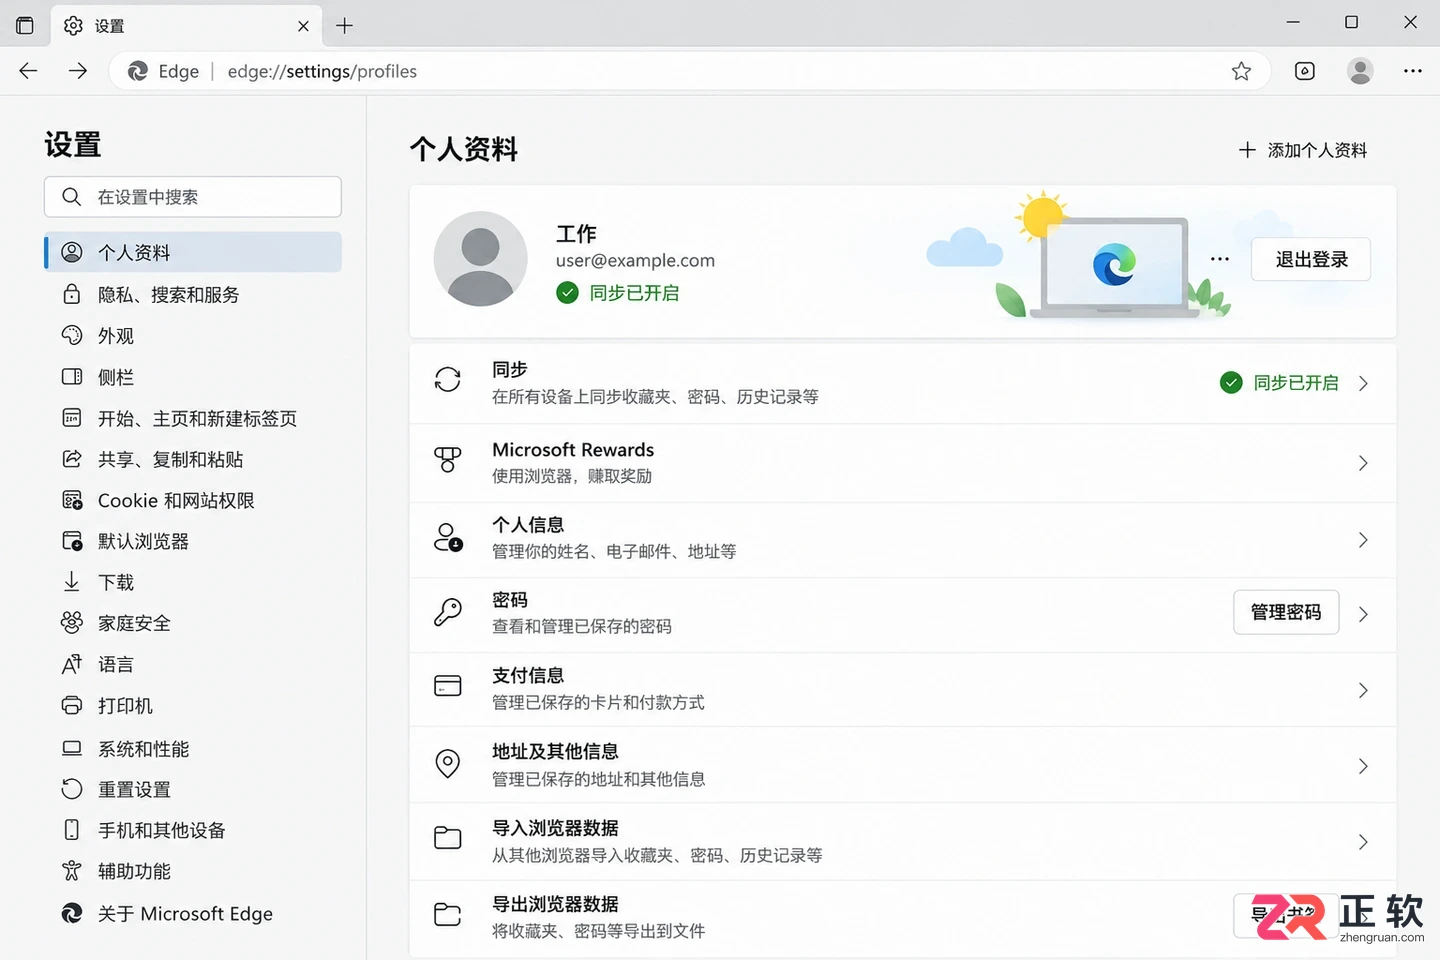The width and height of the screenshot is (1440, 960).
Task: Open a new tab with plus button
Action: click(x=345, y=26)
